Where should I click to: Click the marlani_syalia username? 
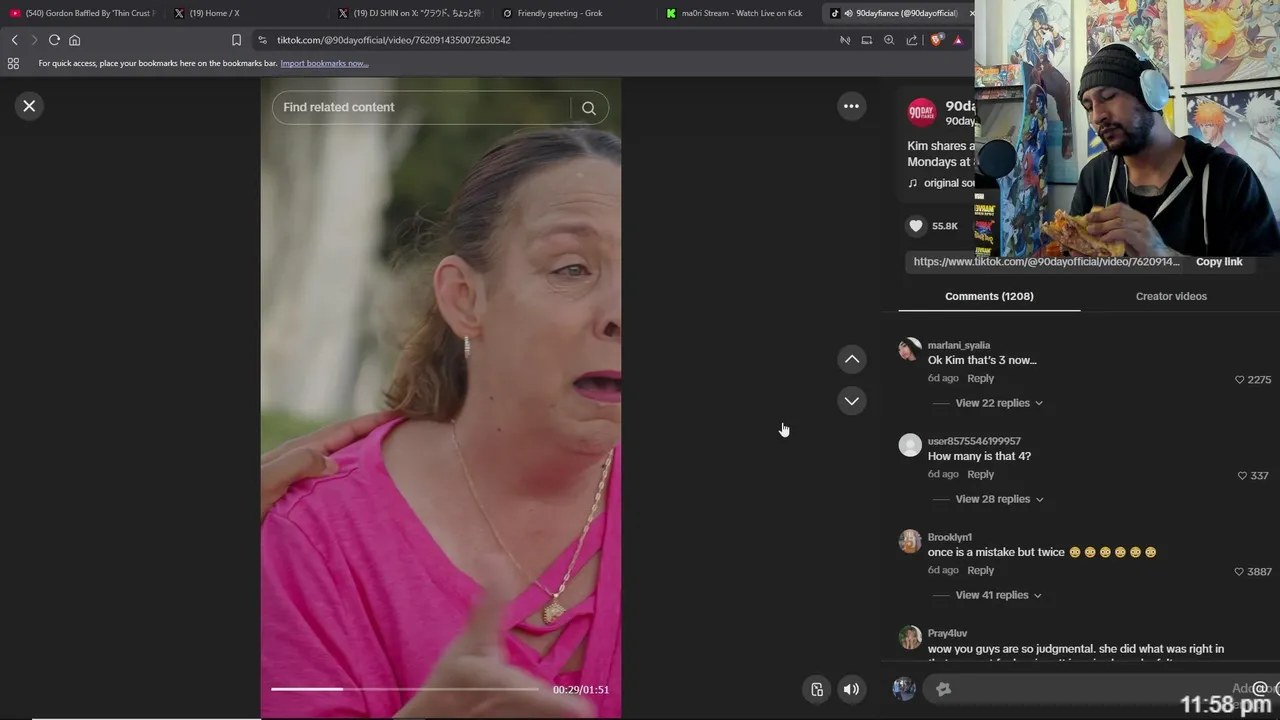click(959, 345)
